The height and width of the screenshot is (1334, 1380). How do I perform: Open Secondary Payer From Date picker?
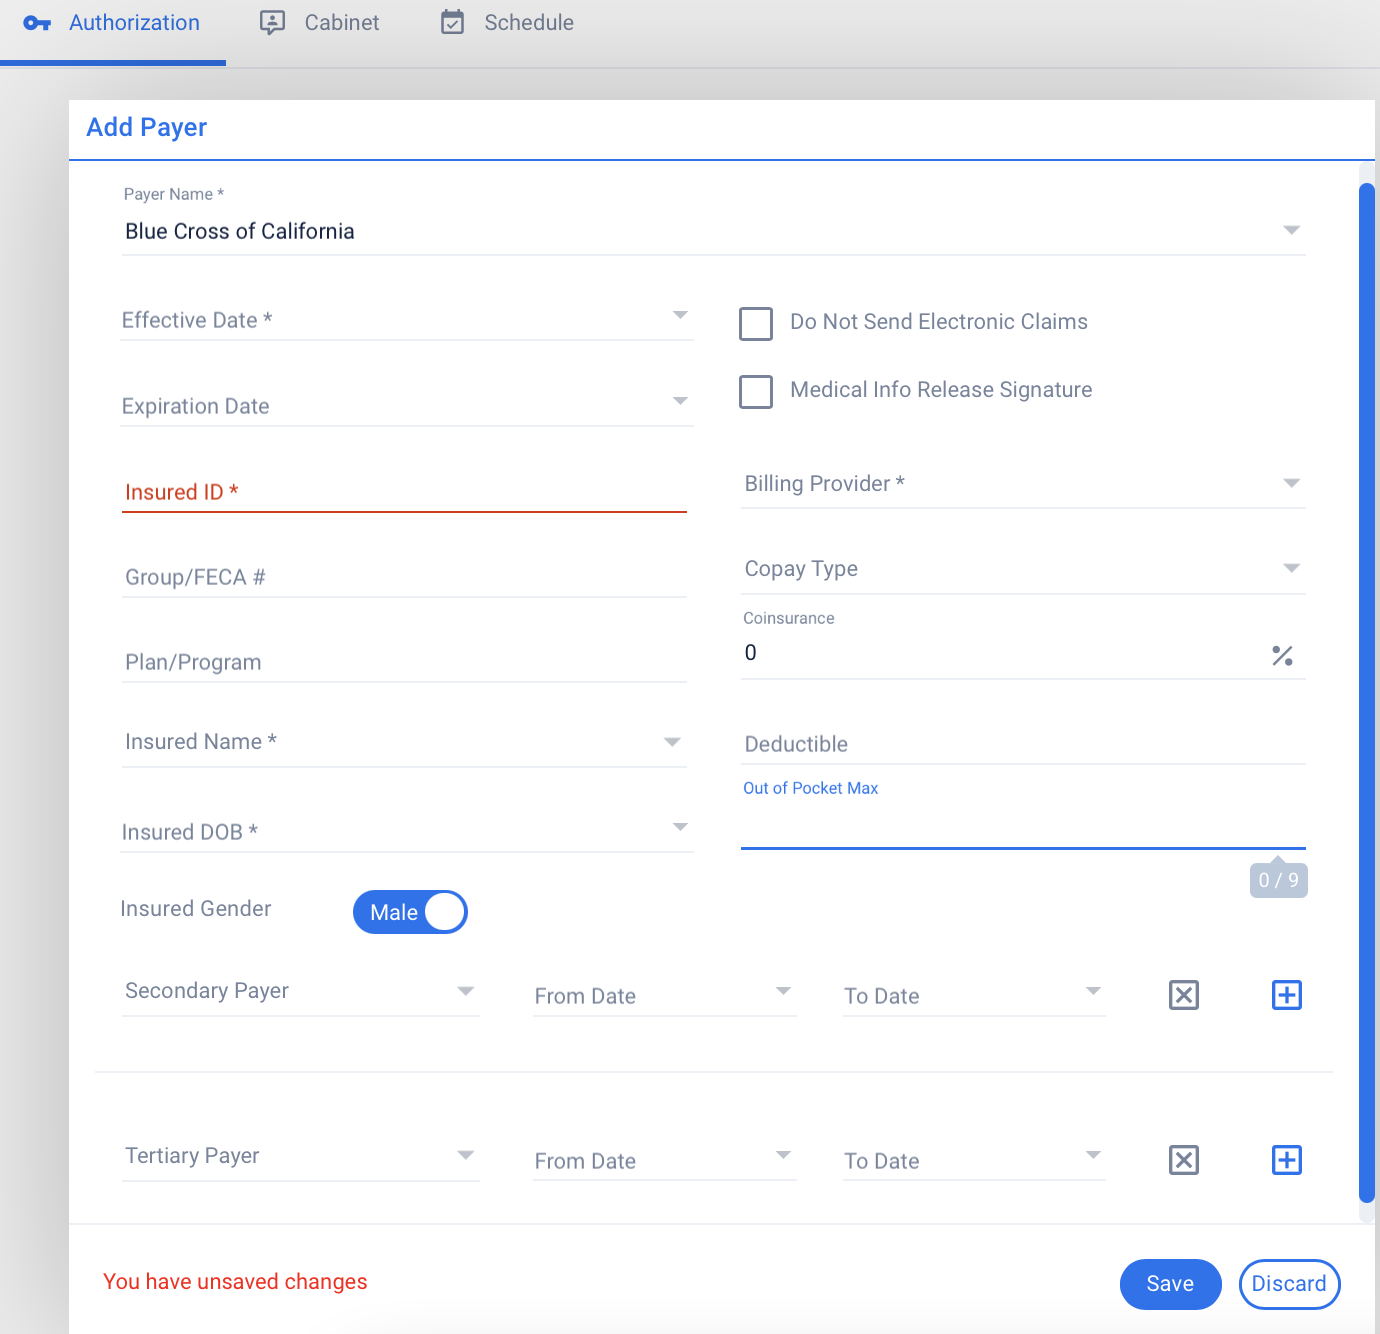pyautogui.click(x=665, y=995)
